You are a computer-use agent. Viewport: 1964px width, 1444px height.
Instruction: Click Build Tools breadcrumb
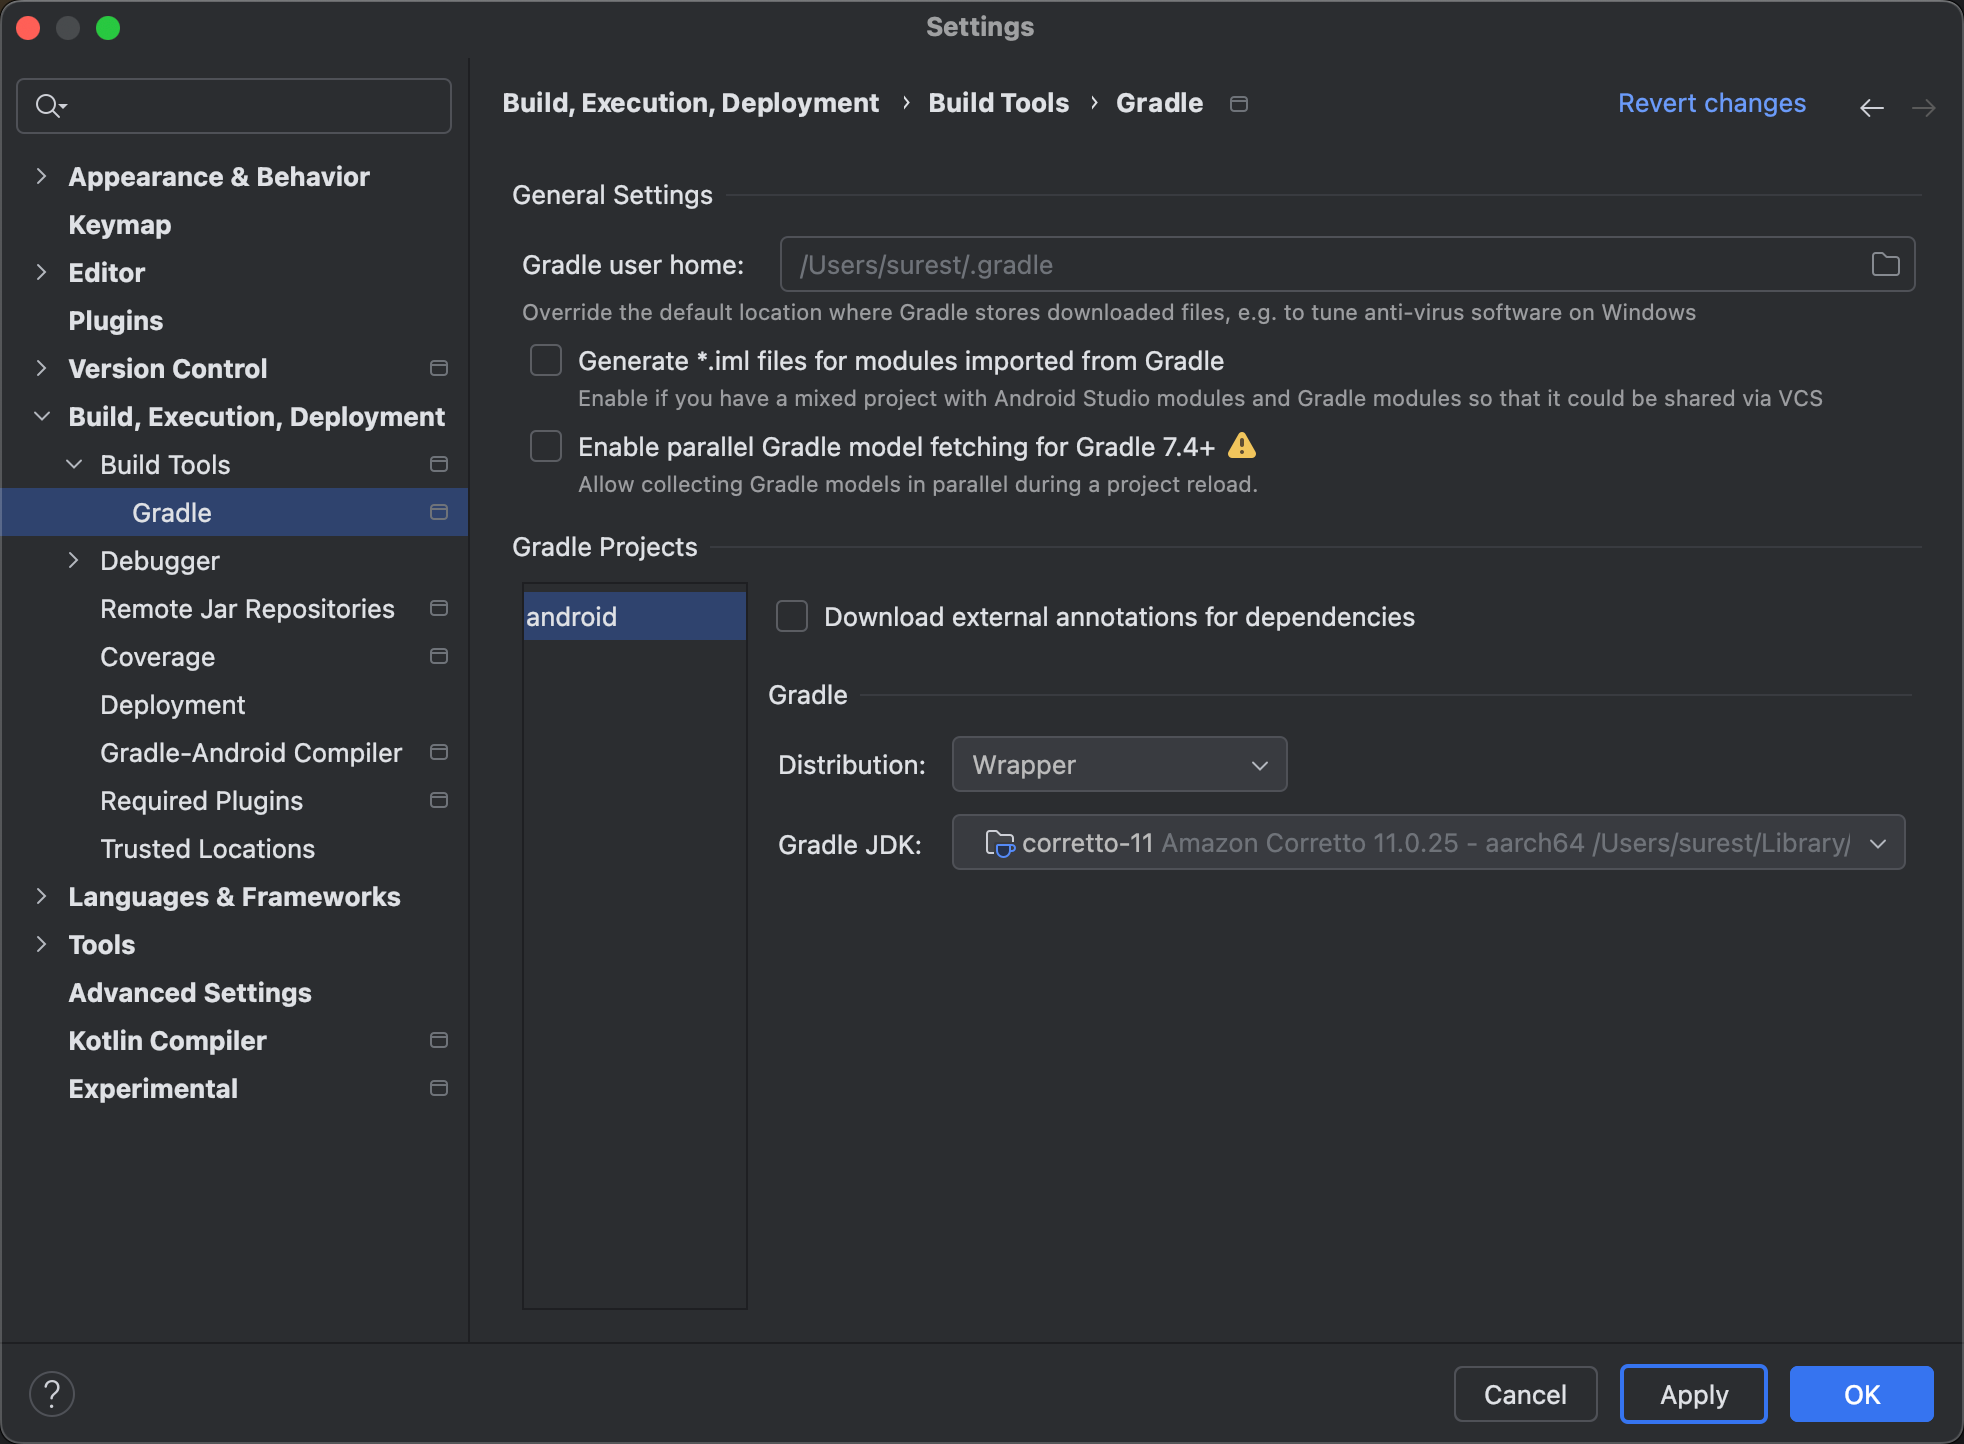(x=998, y=103)
